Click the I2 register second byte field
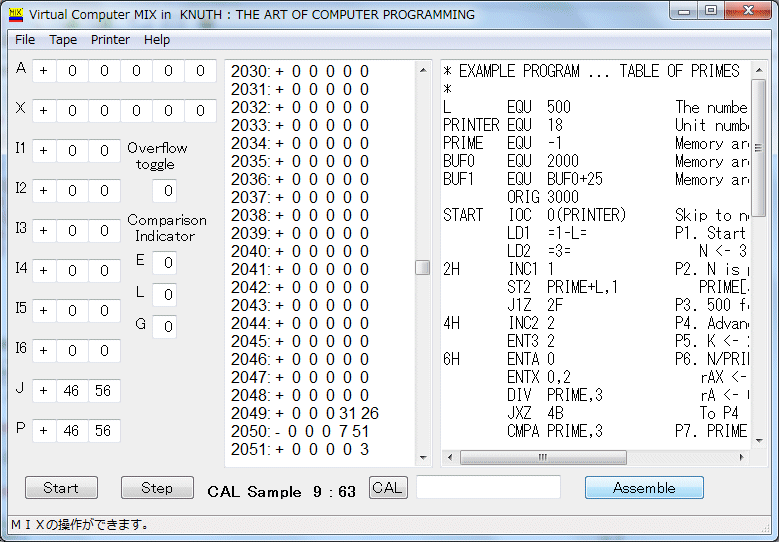779x542 pixels. [x=104, y=191]
